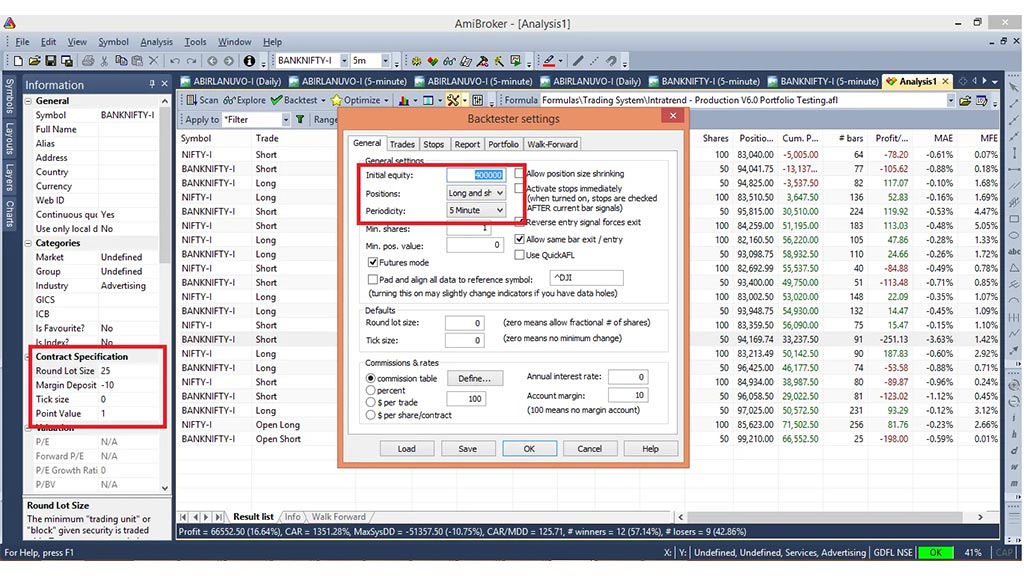This screenshot has height=576, width=1024.
Task: Uncheck Allow same bar exit / entry
Action: point(519,239)
